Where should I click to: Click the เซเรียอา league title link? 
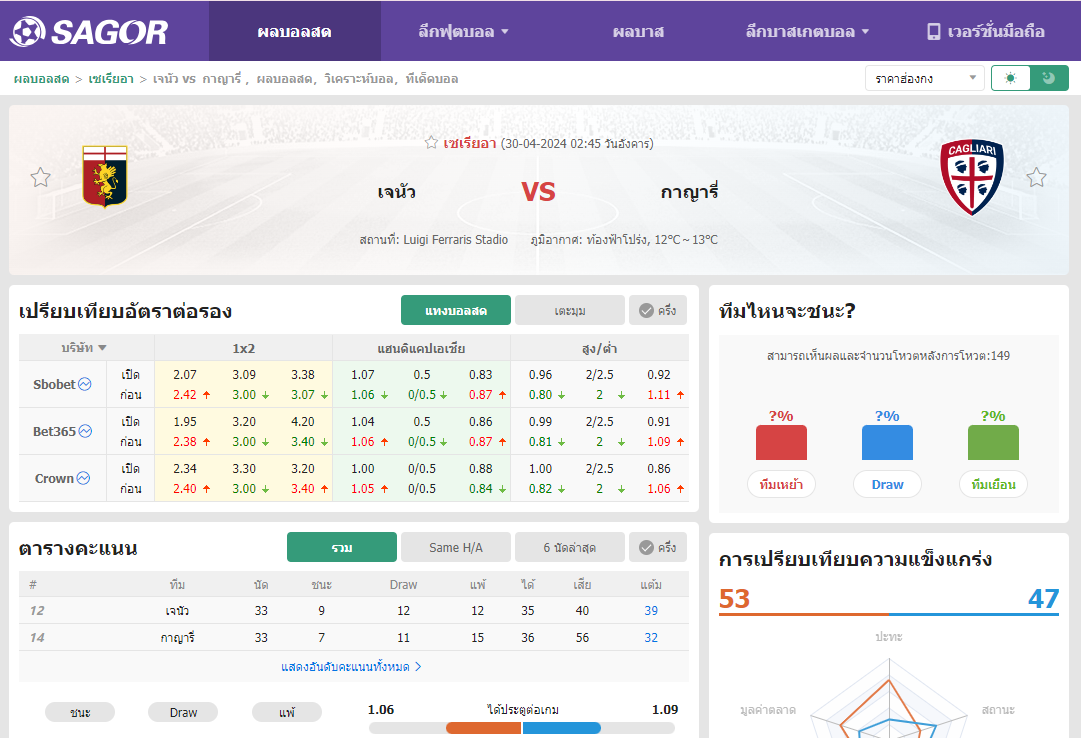click(469, 143)
